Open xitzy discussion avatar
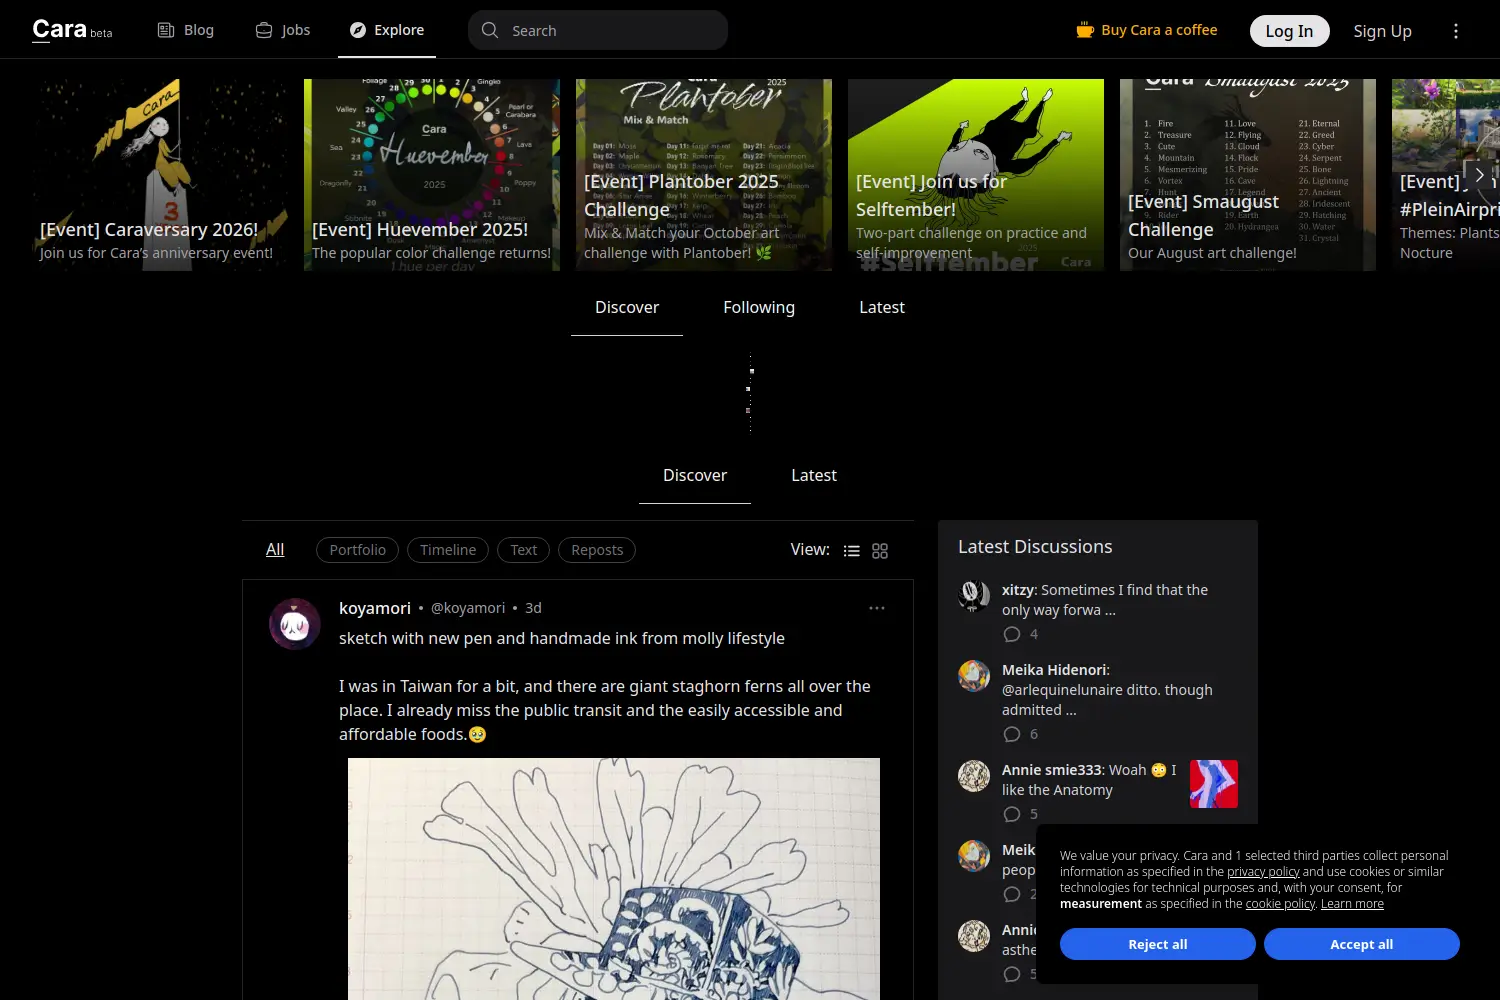 point(974,596)
